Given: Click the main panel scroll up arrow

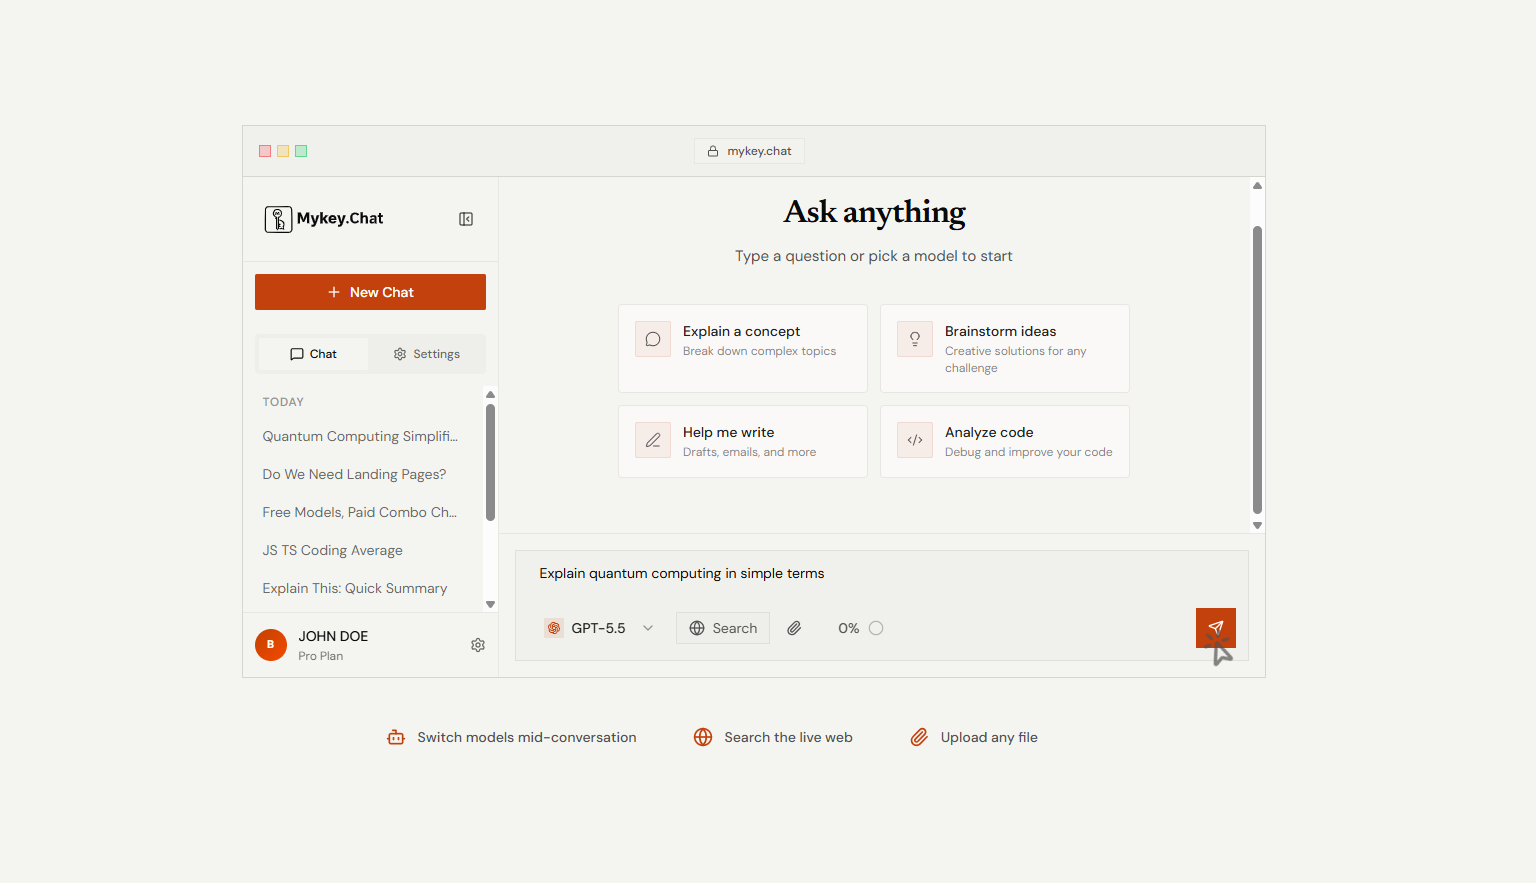Looking at the screenshot, I should (x=1257, y=186).
